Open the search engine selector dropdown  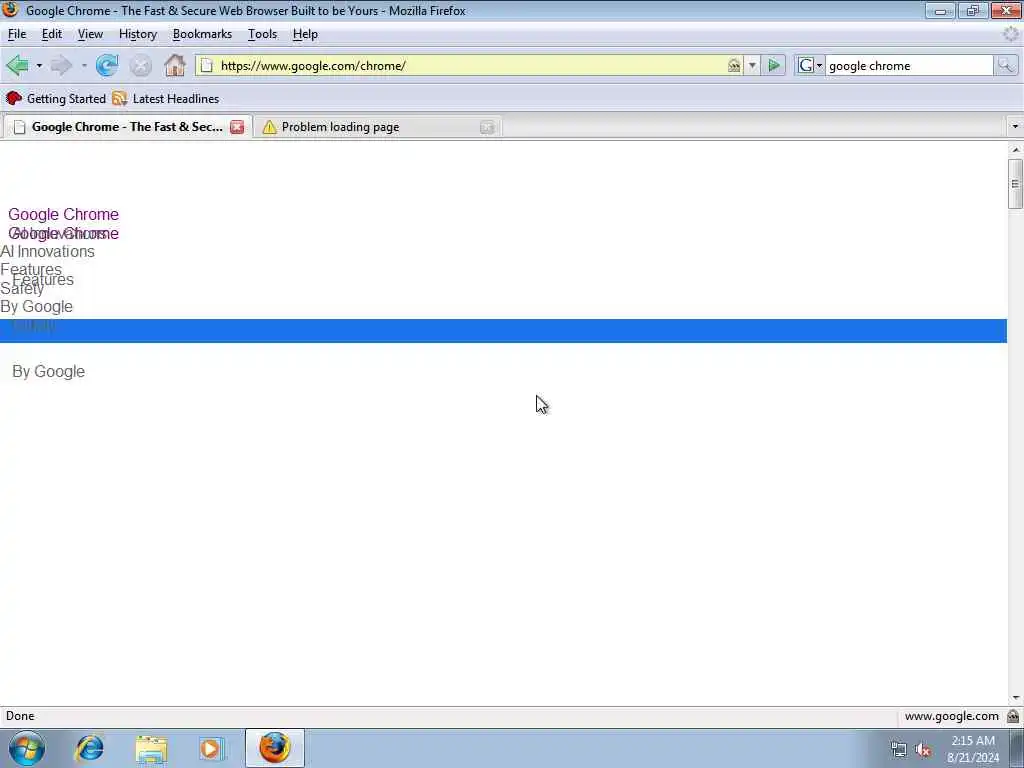[810, 65]
